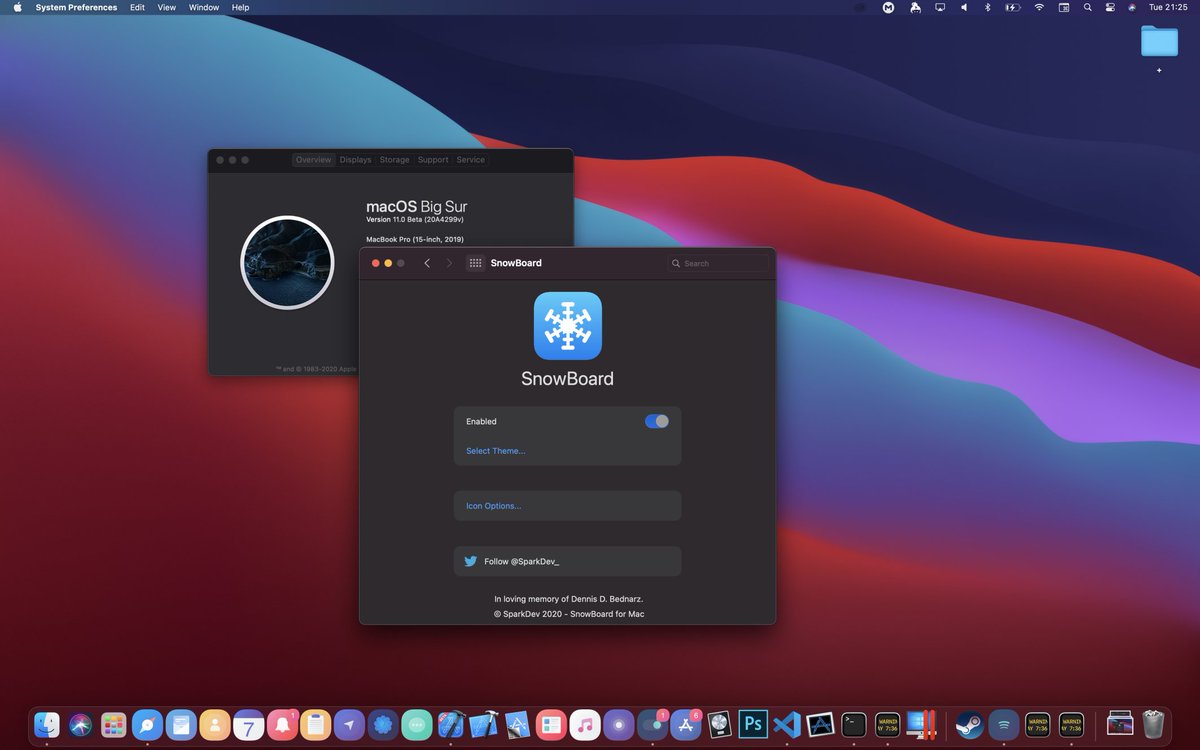Click the Bluetooth menu bar icon
This screenshot has width=1200, height=750.
click(987, 7)
